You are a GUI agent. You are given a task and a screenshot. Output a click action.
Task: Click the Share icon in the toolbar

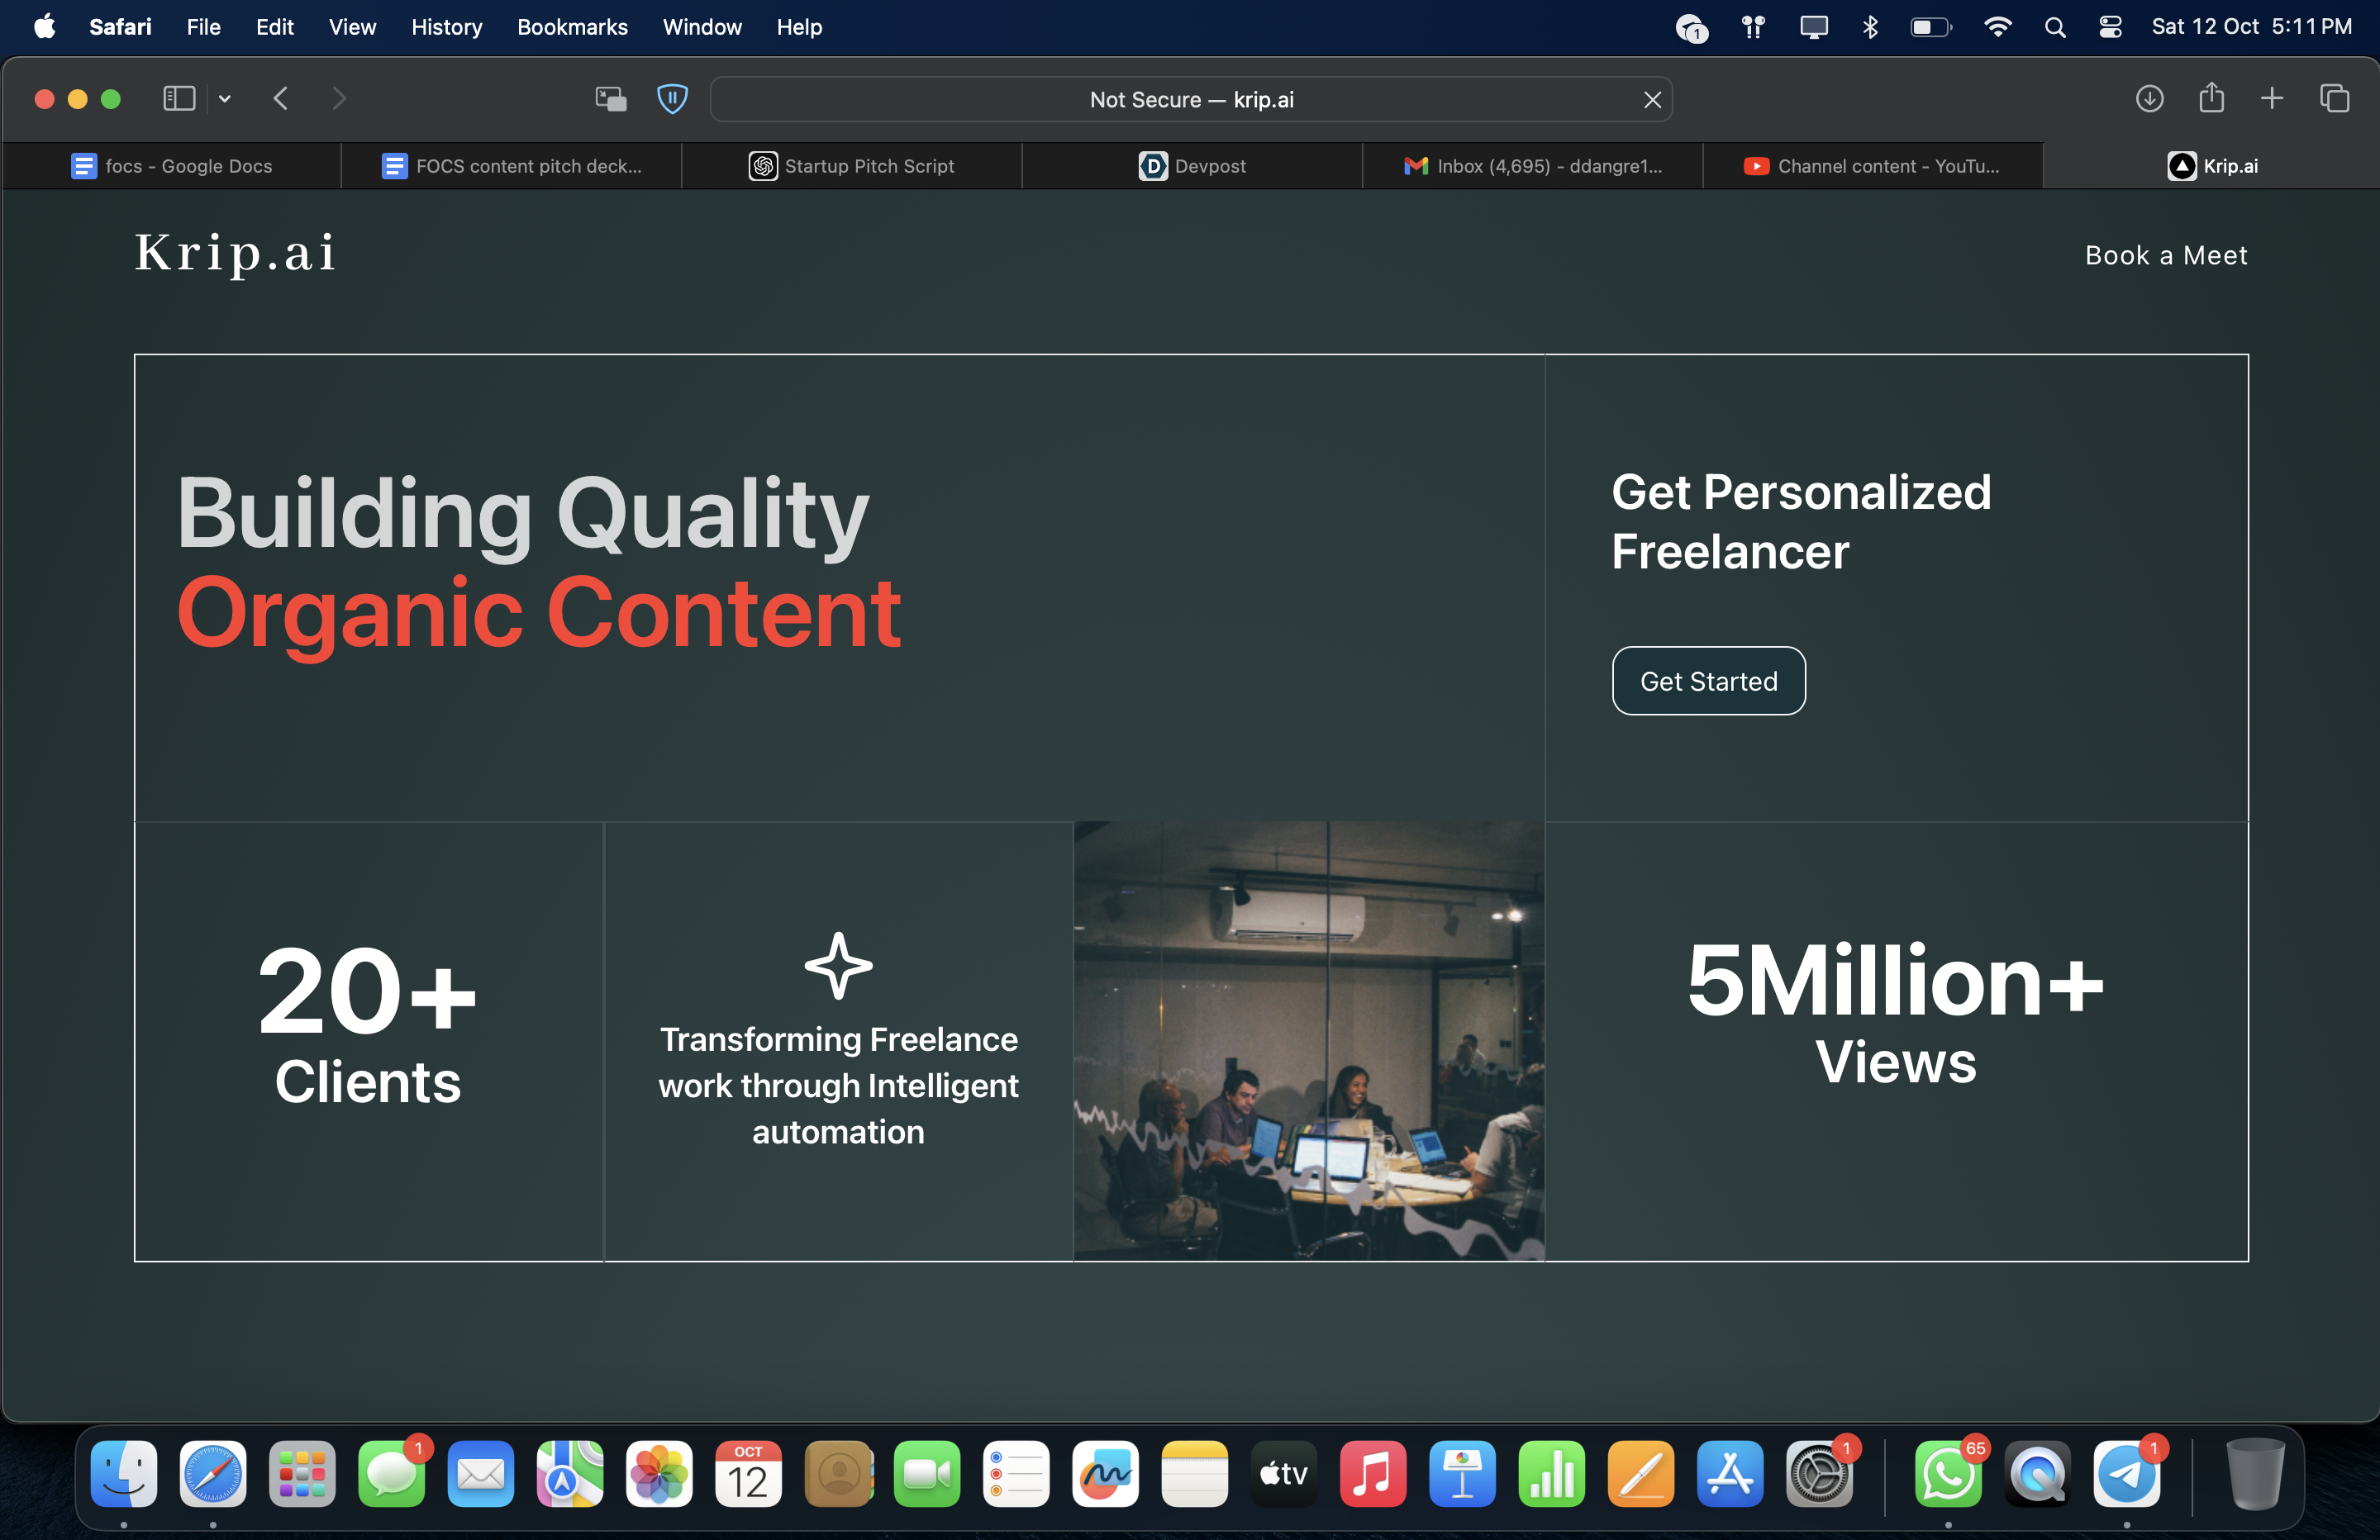click(2211, 98)
